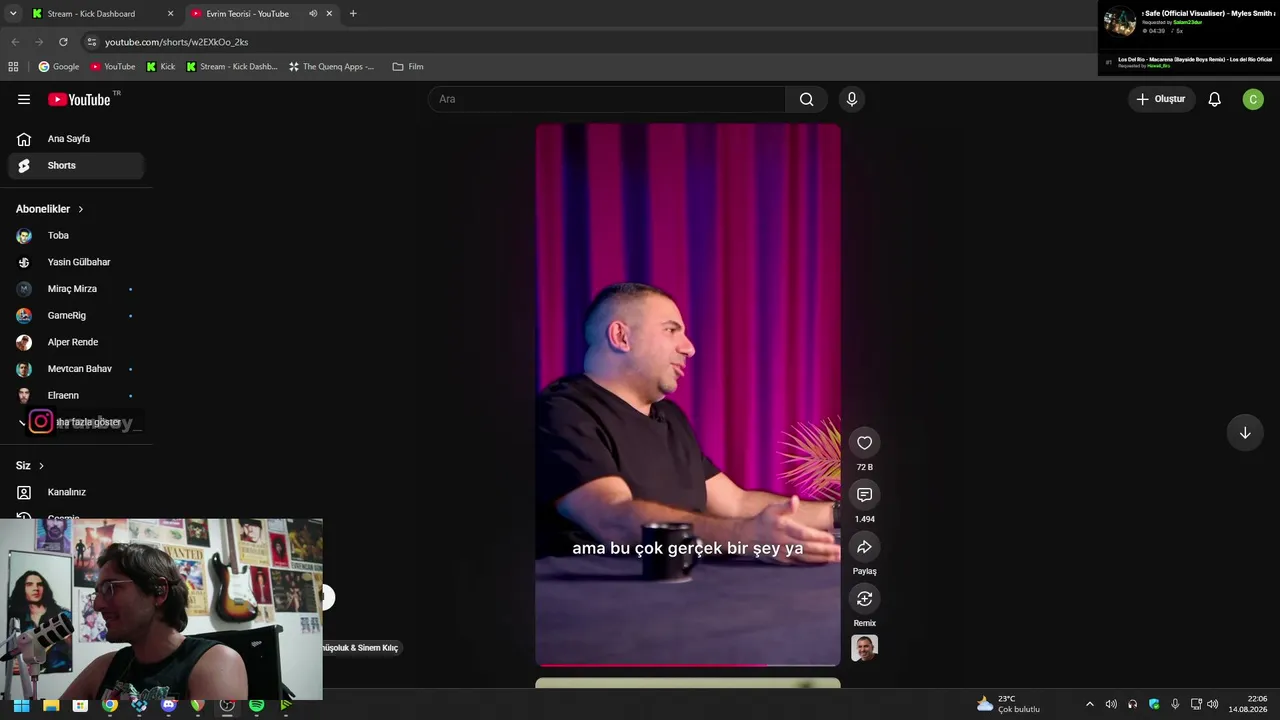Share this Short via Paylaş icon
Screen dimensions: 1280x720
[x=865, y=547]
